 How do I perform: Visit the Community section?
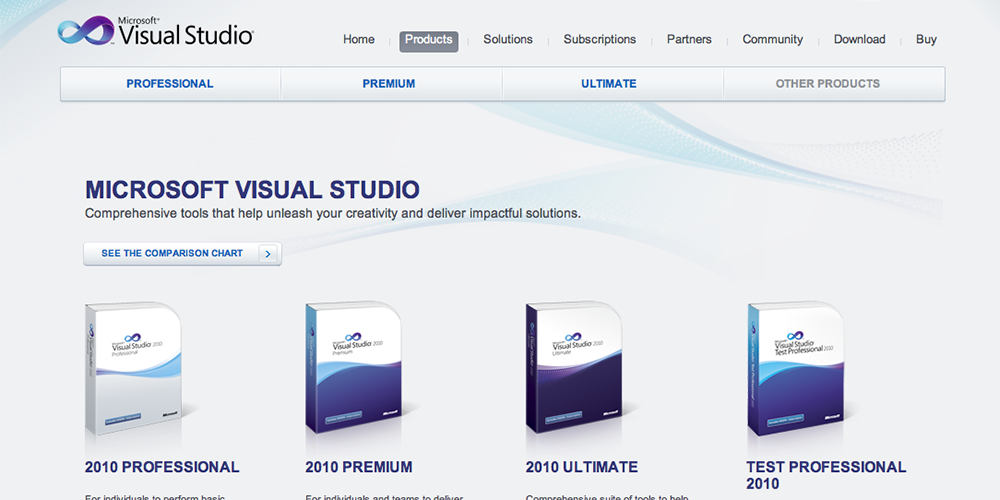click(772, 40)
